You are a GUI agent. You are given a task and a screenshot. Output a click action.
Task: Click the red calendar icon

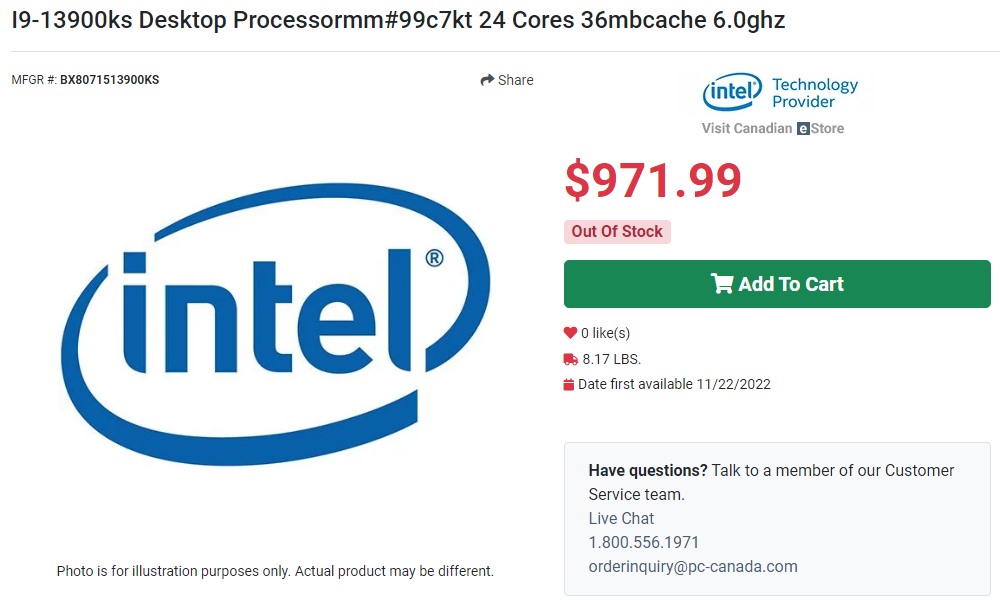[569, 385]
